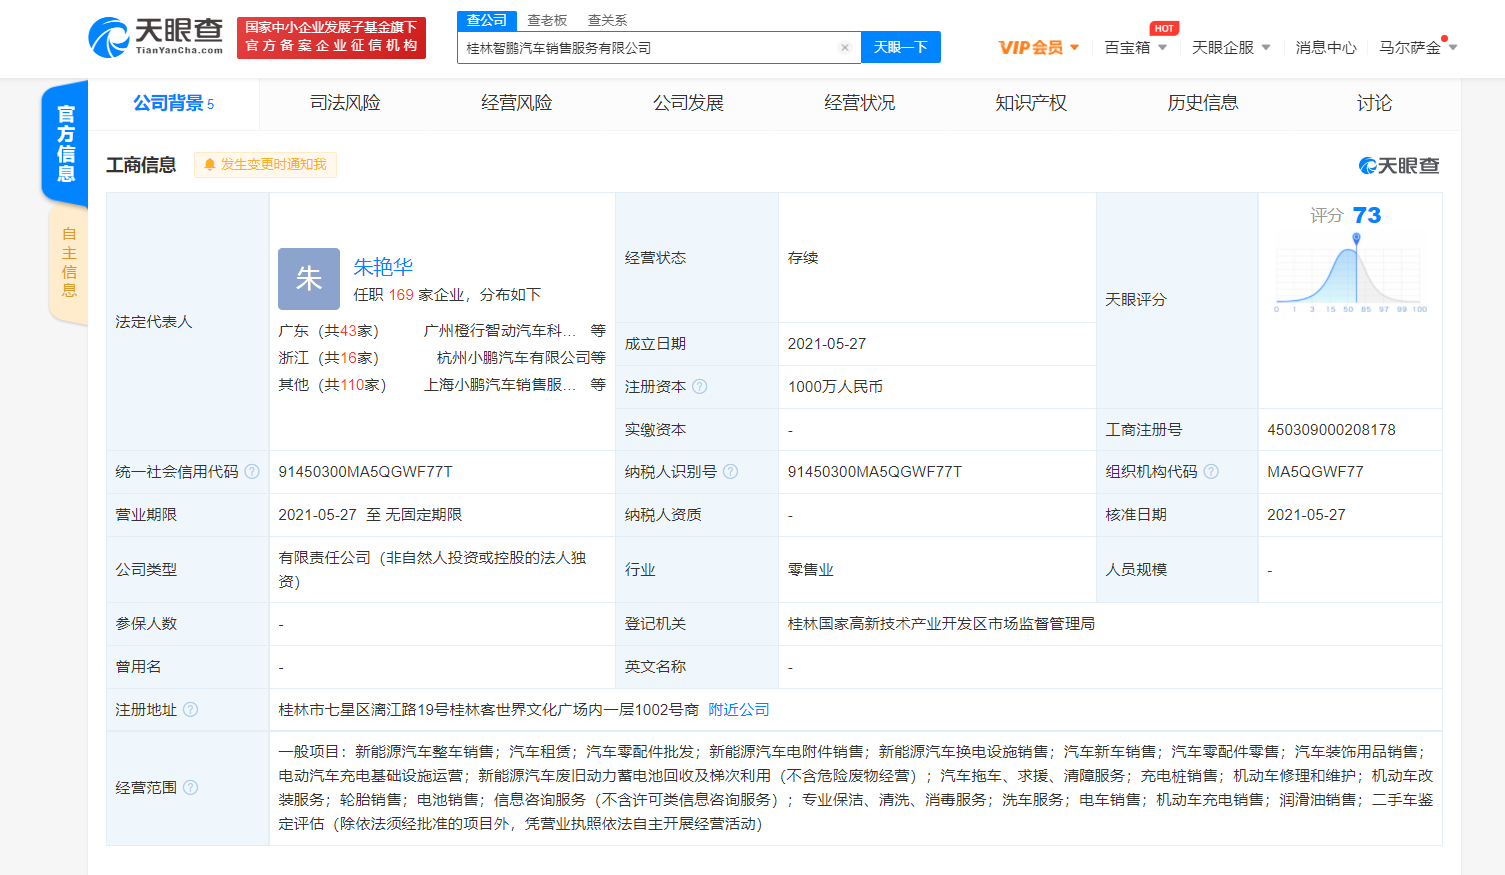Image resolution: width=1505 pixels, height=875 pixels.
Task: Click the score distribution chart marker
Action: tap(1356, 239)
